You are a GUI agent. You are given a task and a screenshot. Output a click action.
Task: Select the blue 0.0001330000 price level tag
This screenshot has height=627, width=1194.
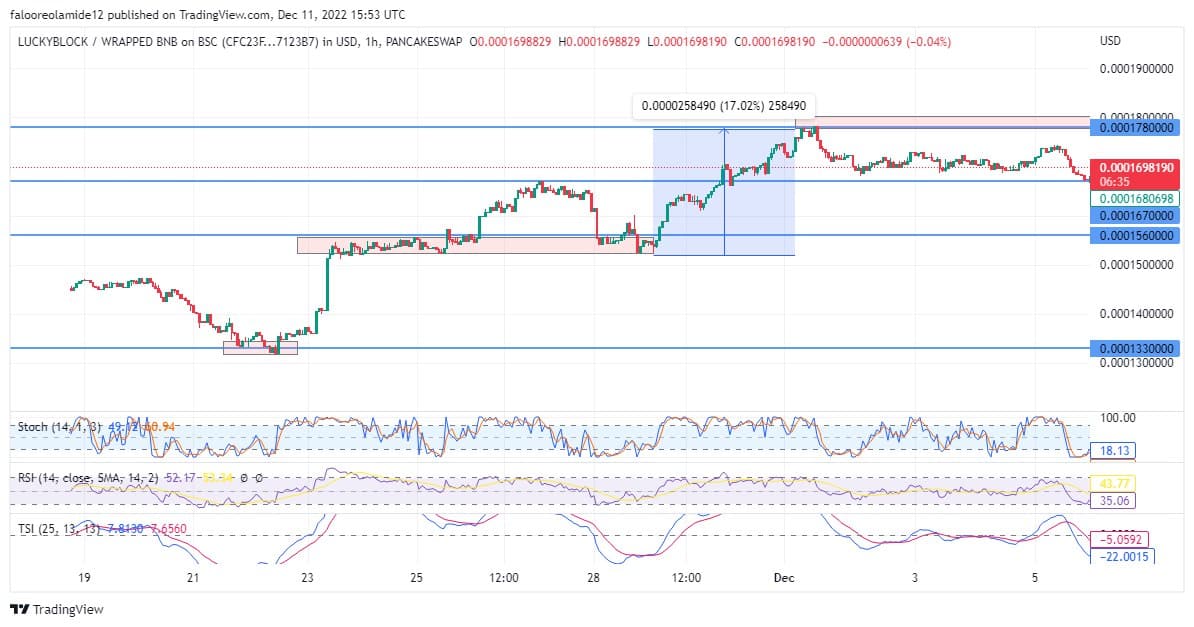pos(1135,348)
